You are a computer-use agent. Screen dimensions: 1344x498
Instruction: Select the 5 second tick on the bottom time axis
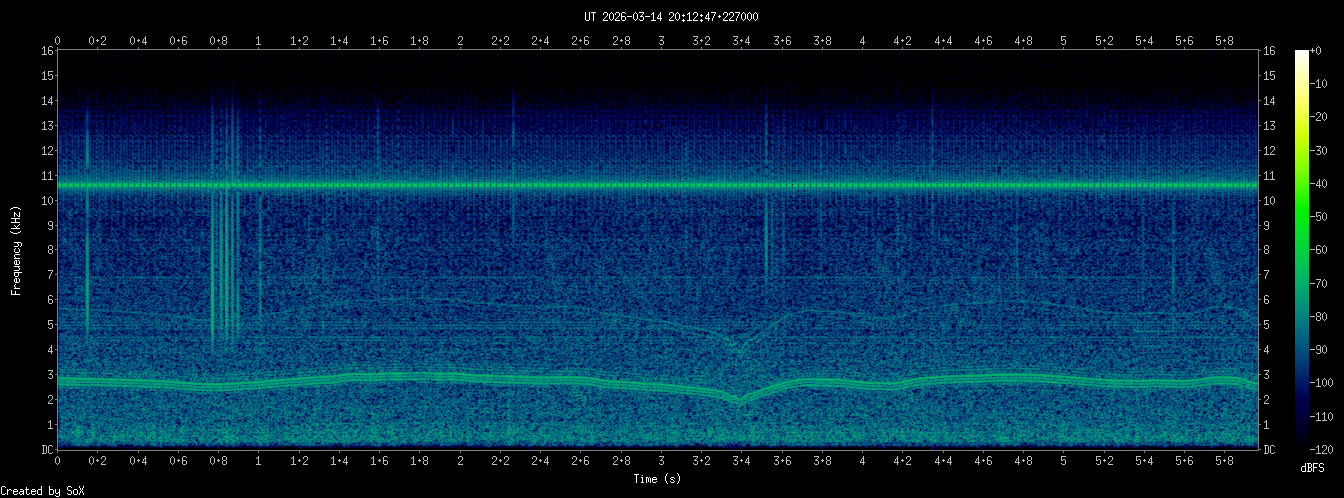point(1064,461)
